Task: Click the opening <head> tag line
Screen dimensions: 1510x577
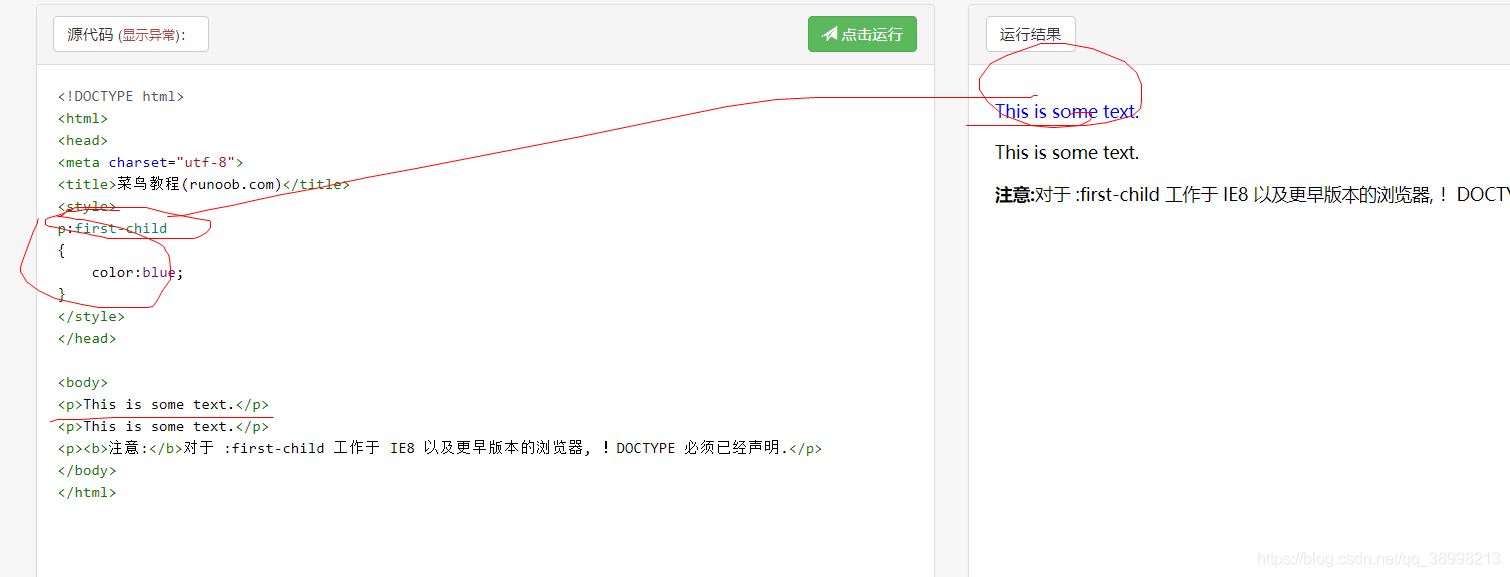Action: point(83,141)
